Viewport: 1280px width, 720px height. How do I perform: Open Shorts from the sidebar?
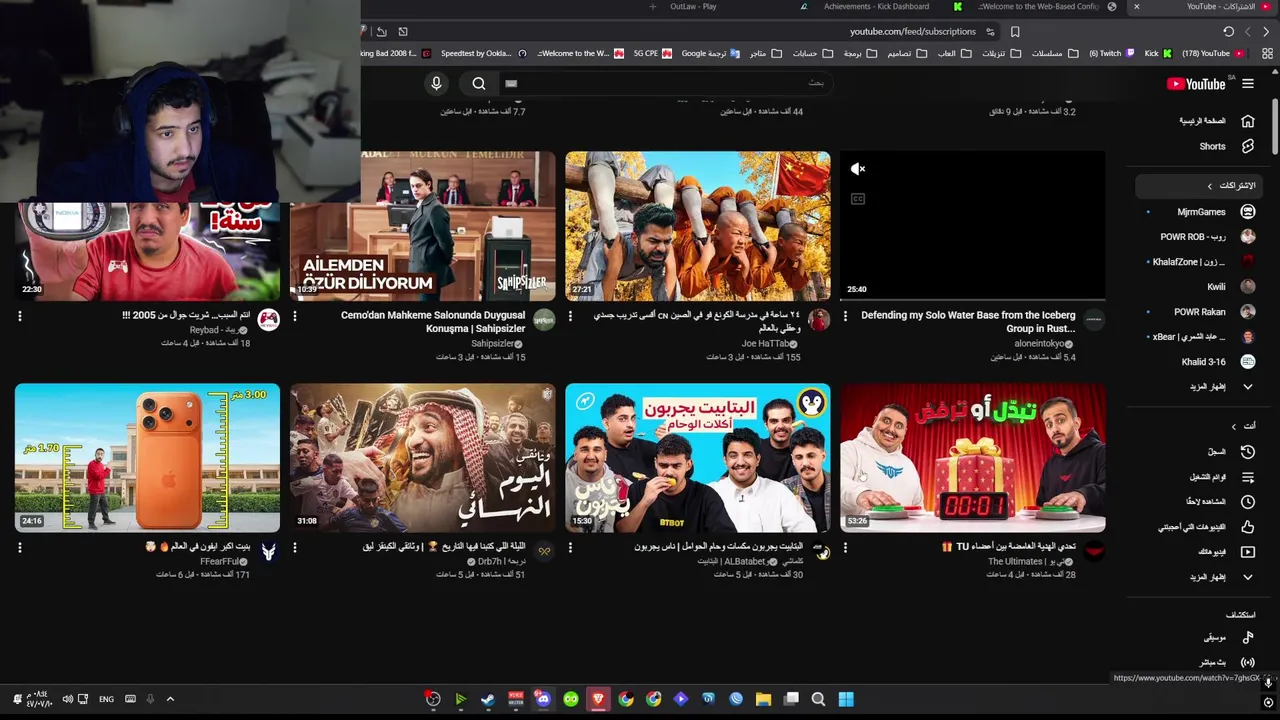1215,146
